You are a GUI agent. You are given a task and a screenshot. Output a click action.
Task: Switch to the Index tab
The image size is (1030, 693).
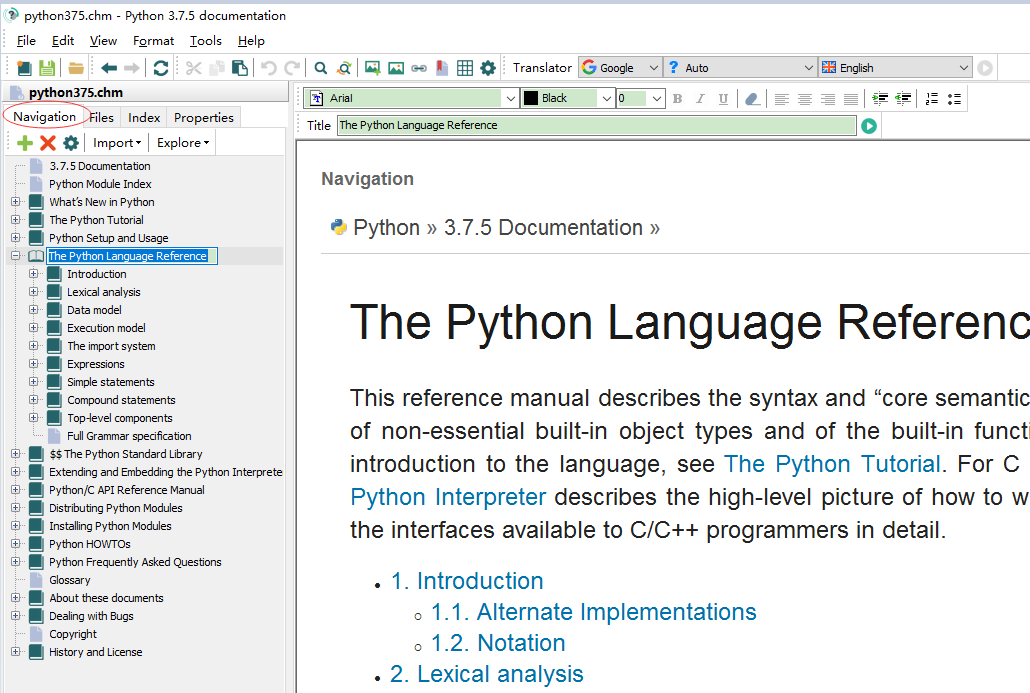144,117
